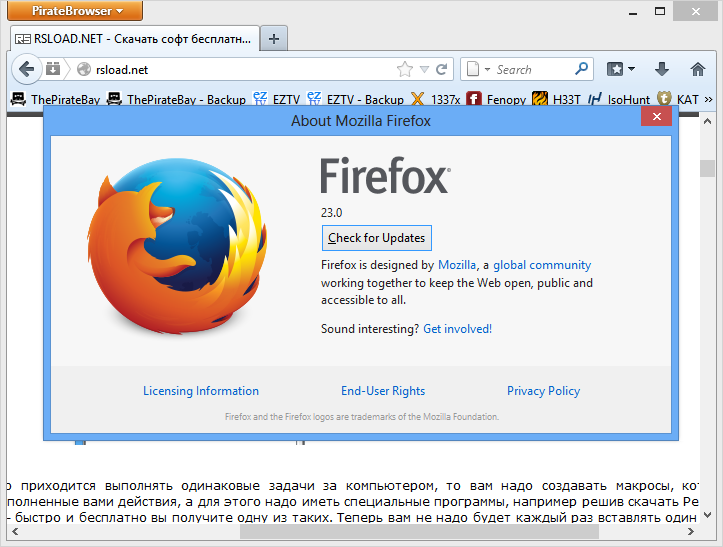
Task: Click the vertical scrollbar down arrow
Action: [x=707, y=515]
